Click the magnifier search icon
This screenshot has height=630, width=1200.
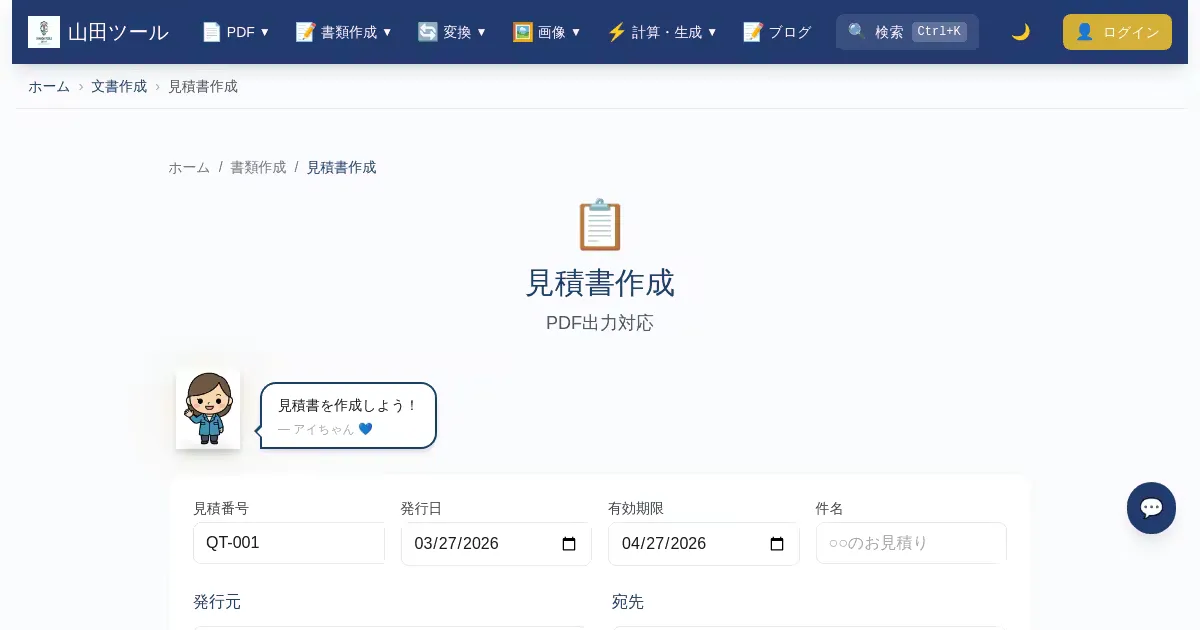[x=857, y=32]
